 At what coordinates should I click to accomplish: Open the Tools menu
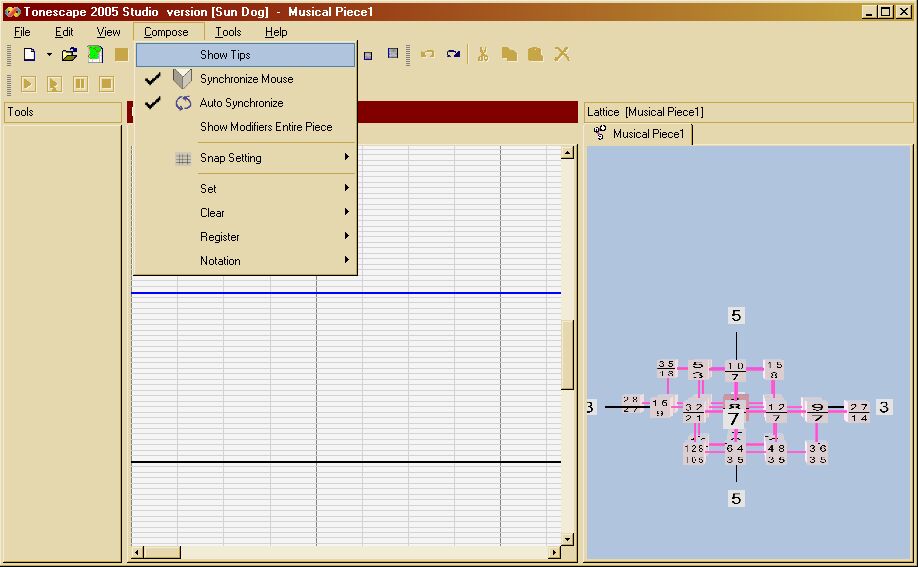[x=228, y=32]
